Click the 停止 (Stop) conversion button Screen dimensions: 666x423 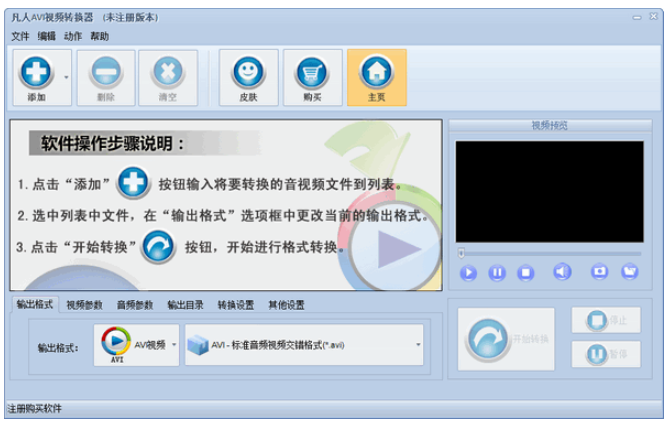(606, 320)
